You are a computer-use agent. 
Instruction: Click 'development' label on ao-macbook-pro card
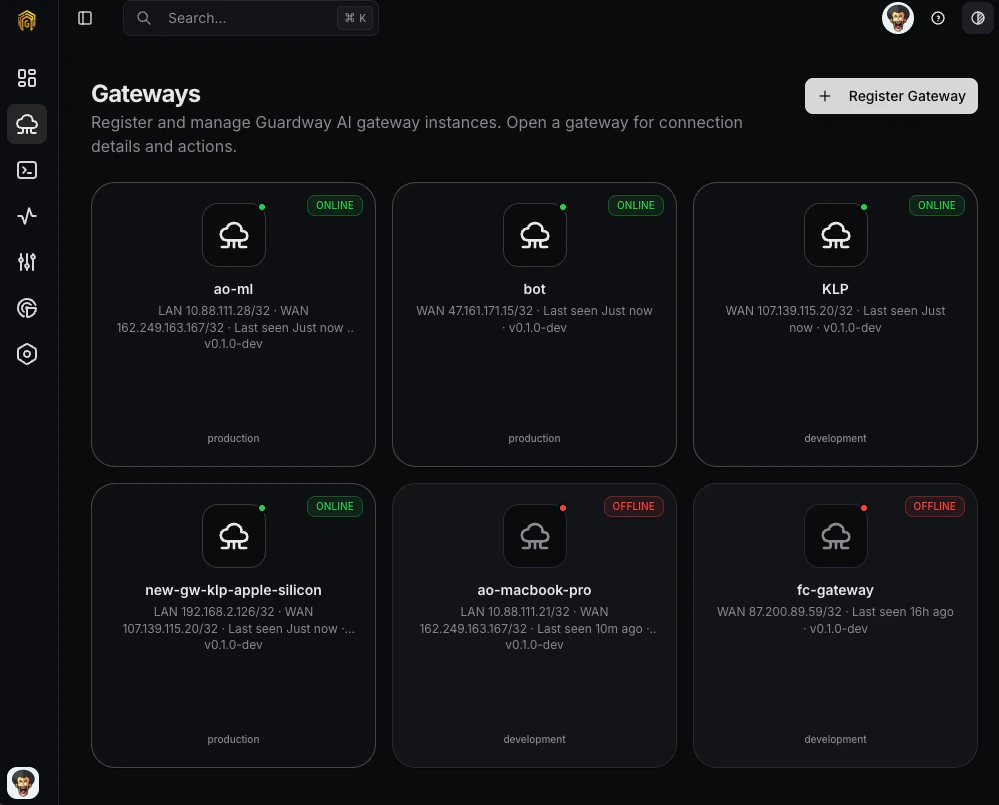(535, 739)
